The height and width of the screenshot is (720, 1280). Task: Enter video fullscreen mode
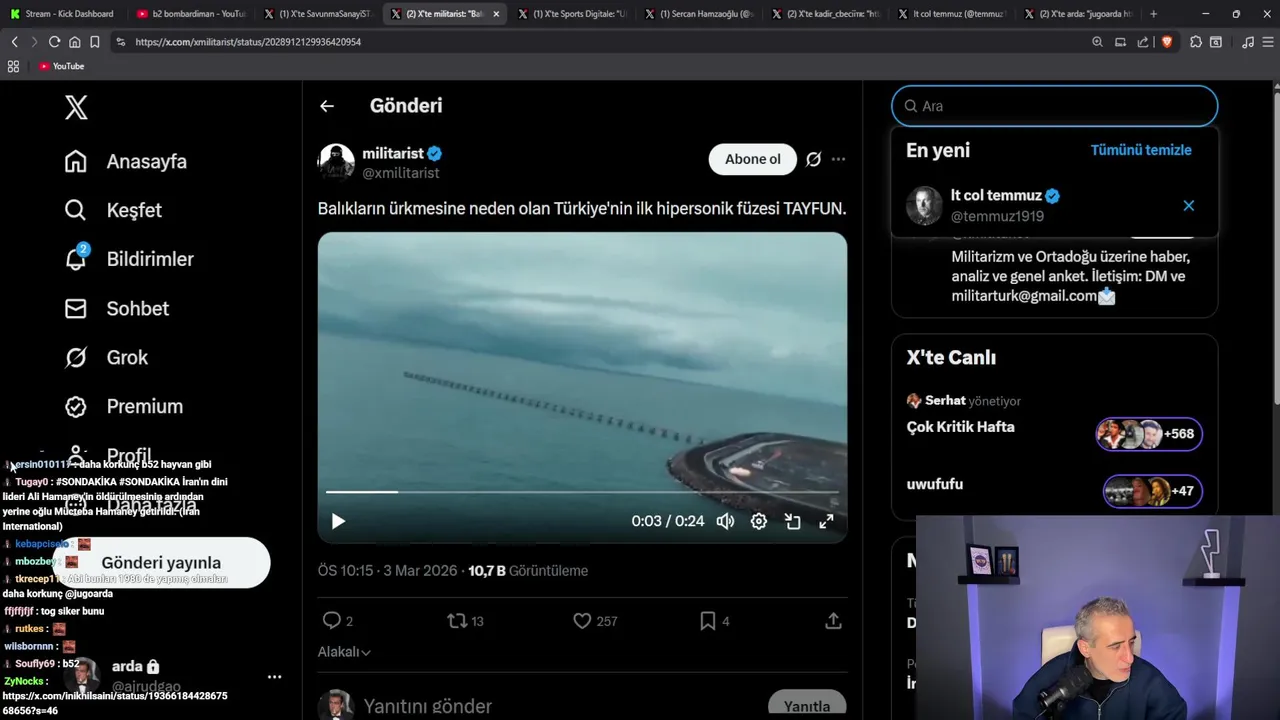pos(826,521)
